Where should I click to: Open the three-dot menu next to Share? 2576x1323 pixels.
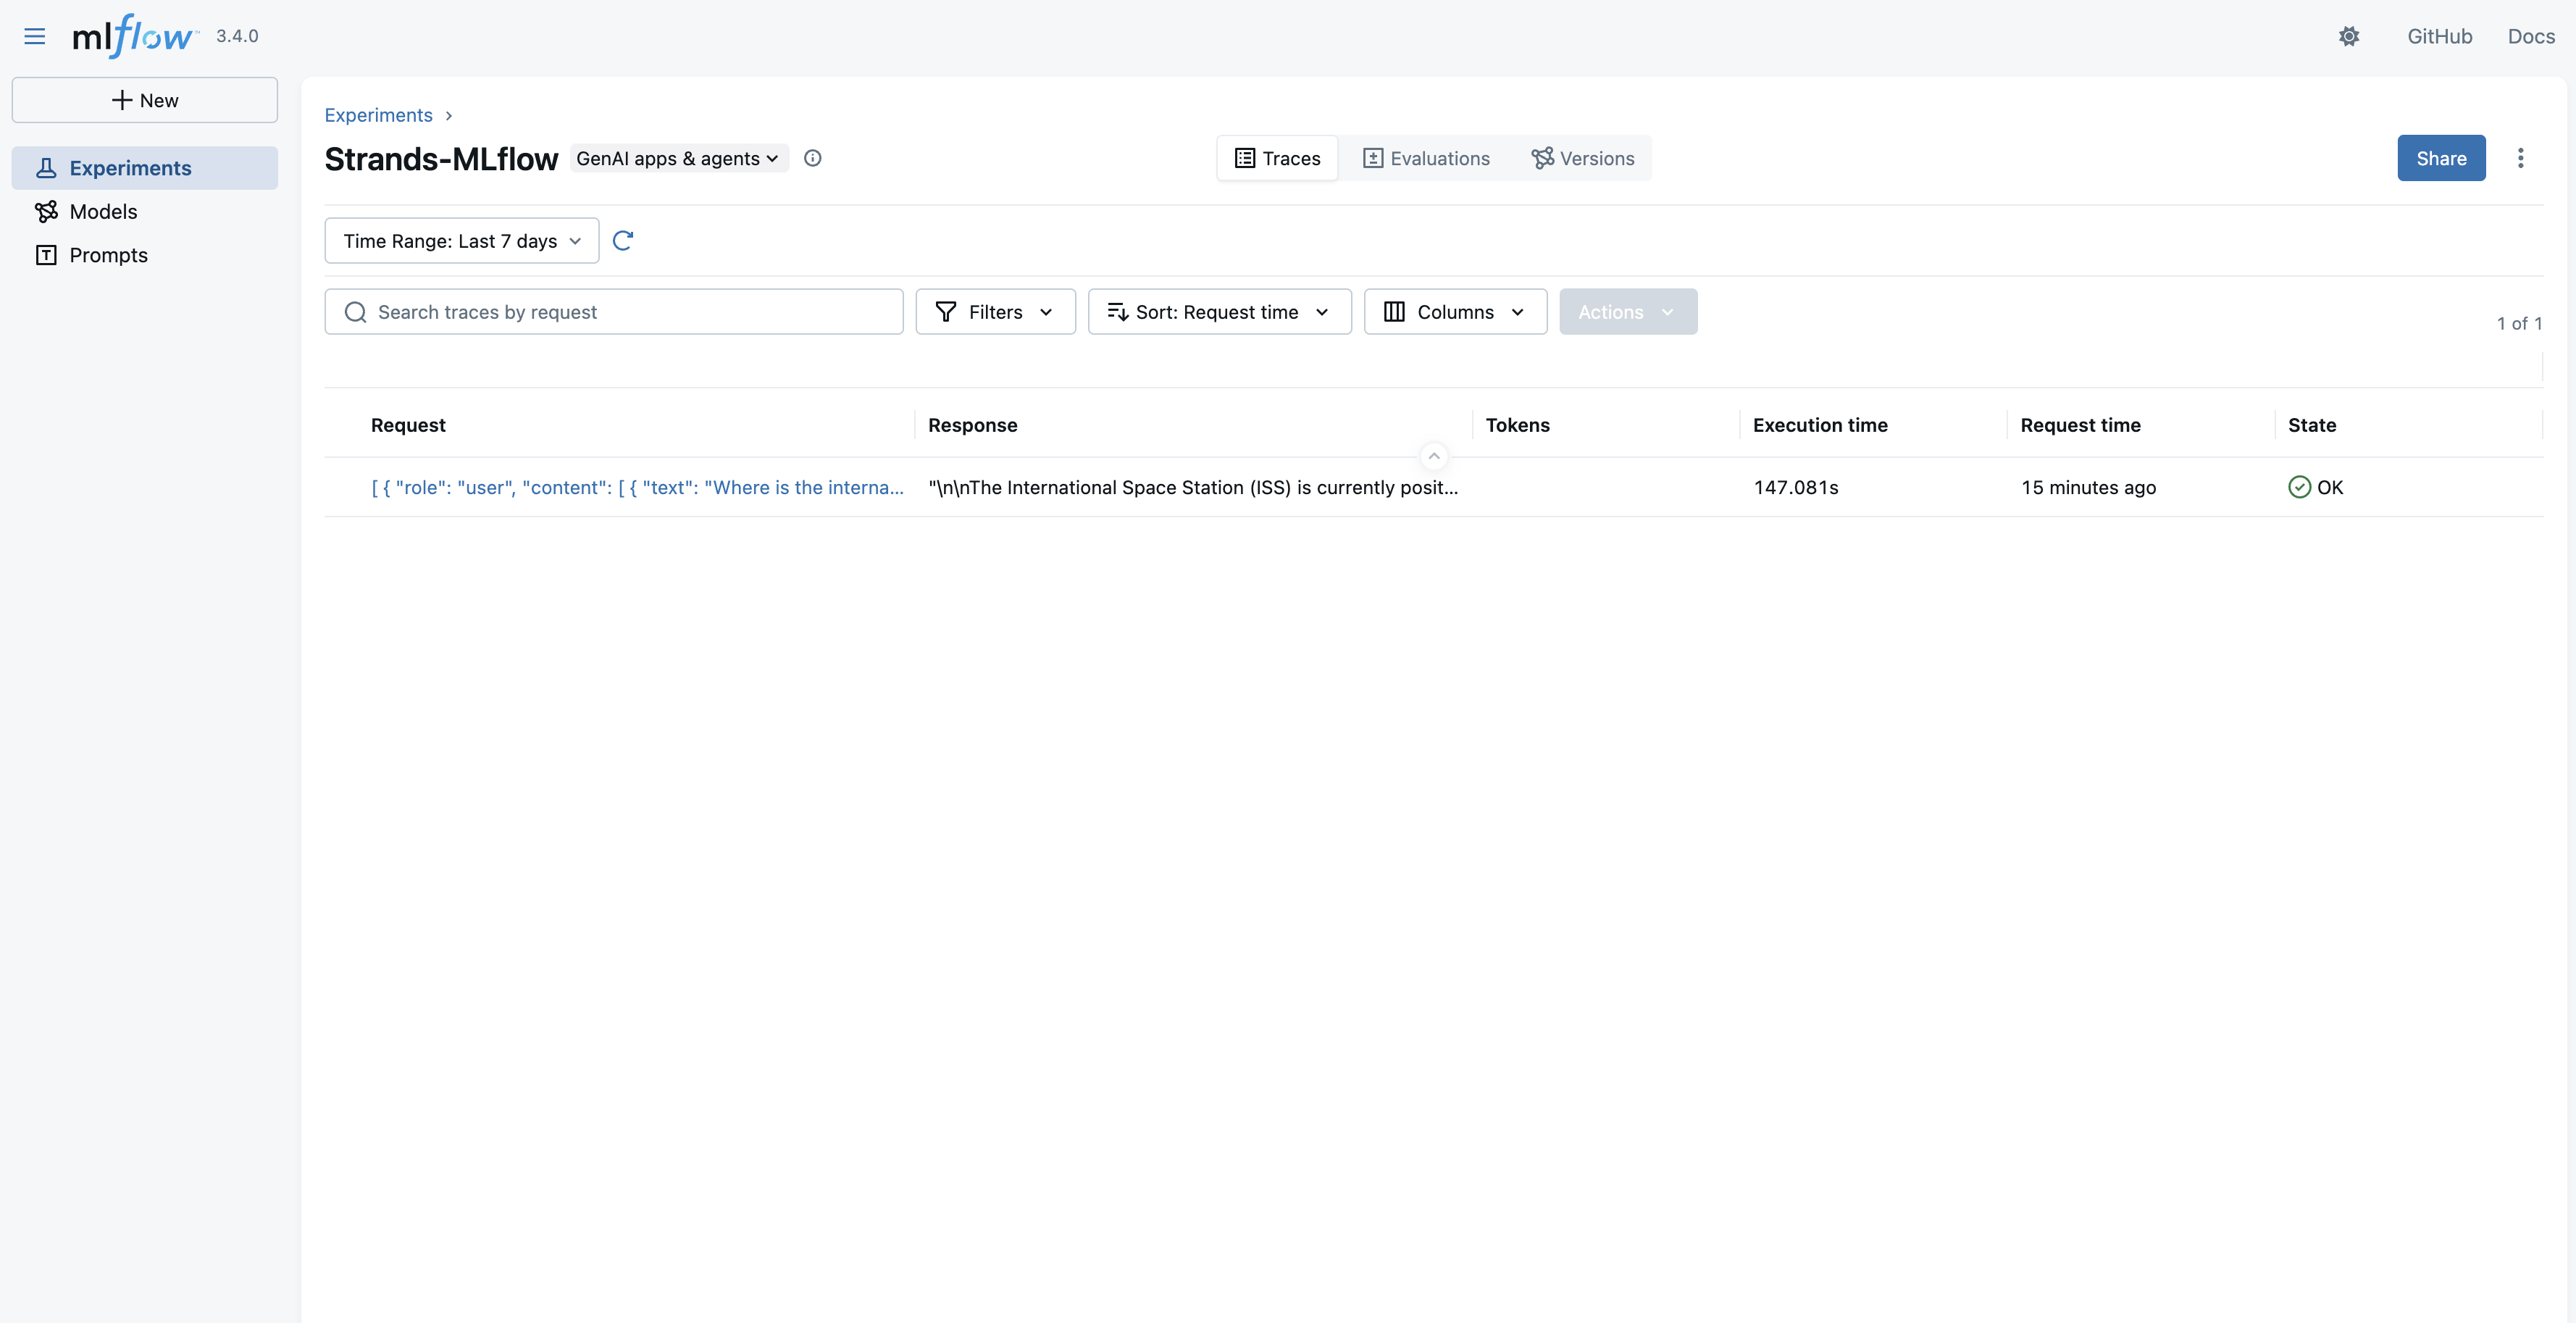2521,158
